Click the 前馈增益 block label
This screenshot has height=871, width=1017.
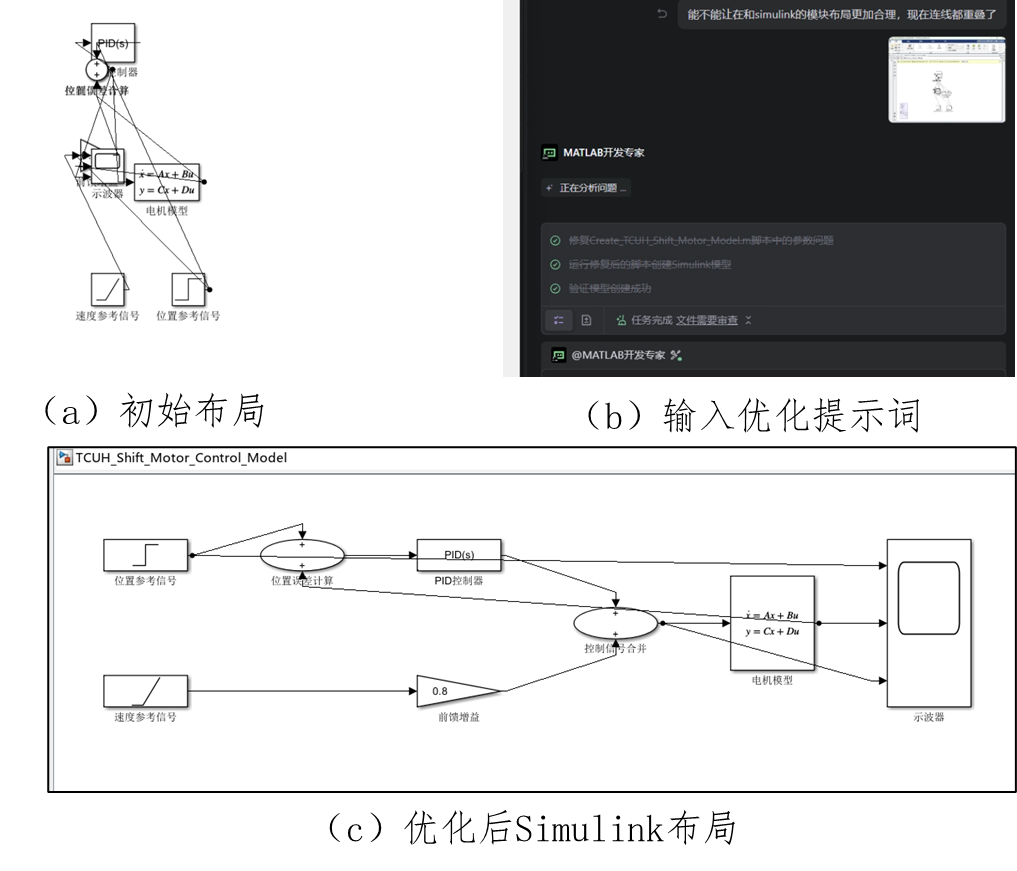(459, 717)
